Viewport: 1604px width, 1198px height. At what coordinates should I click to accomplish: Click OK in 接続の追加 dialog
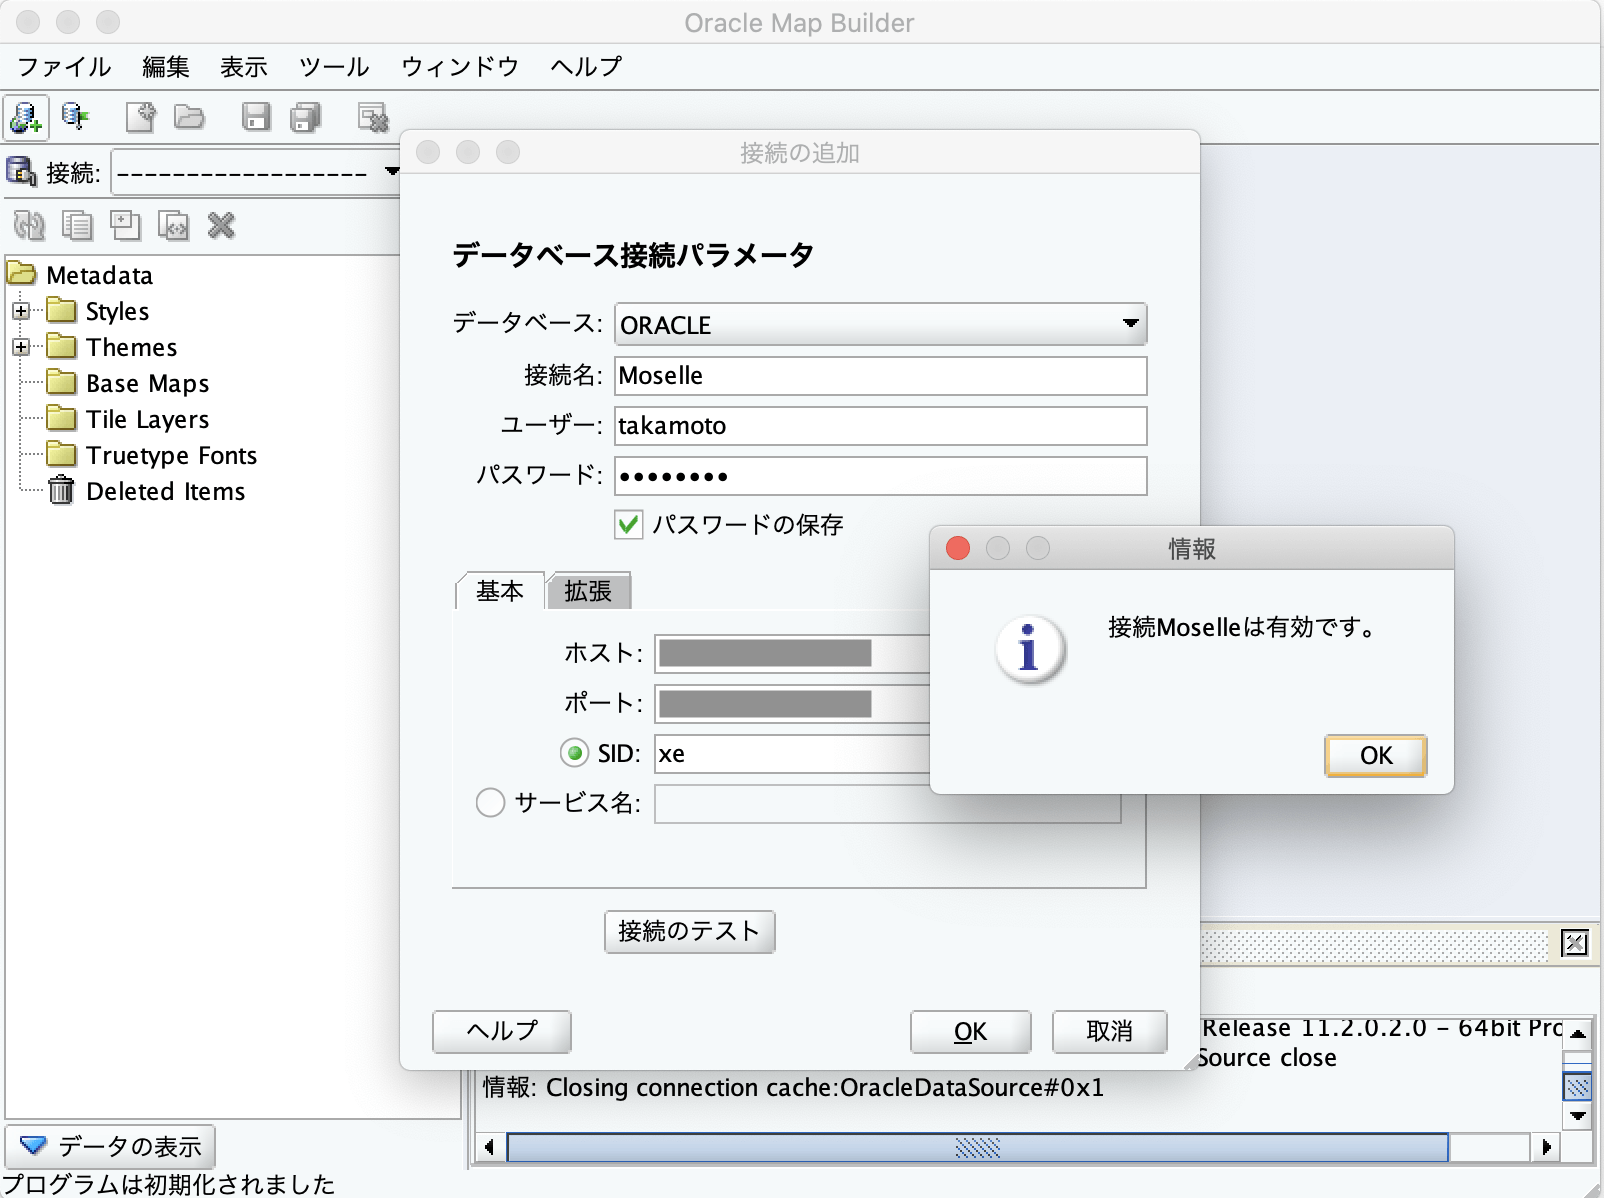[x=970, y=1031]
